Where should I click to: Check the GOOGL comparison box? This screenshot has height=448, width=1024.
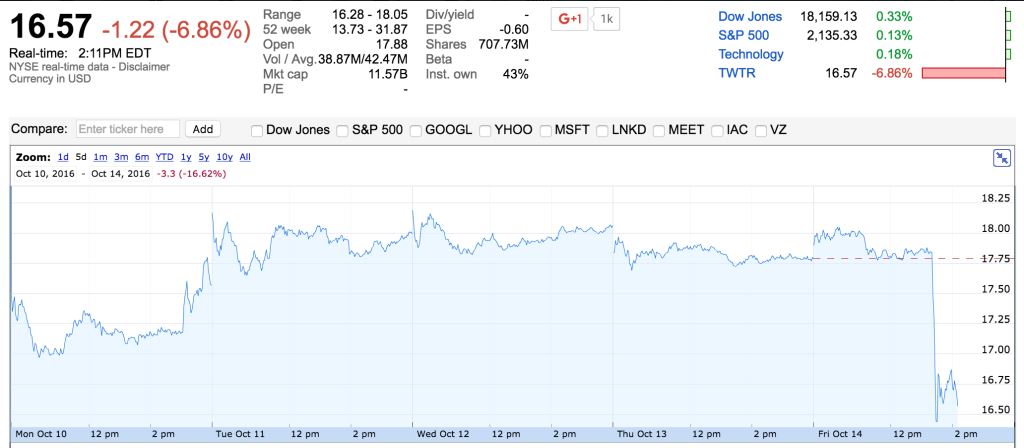414,130
